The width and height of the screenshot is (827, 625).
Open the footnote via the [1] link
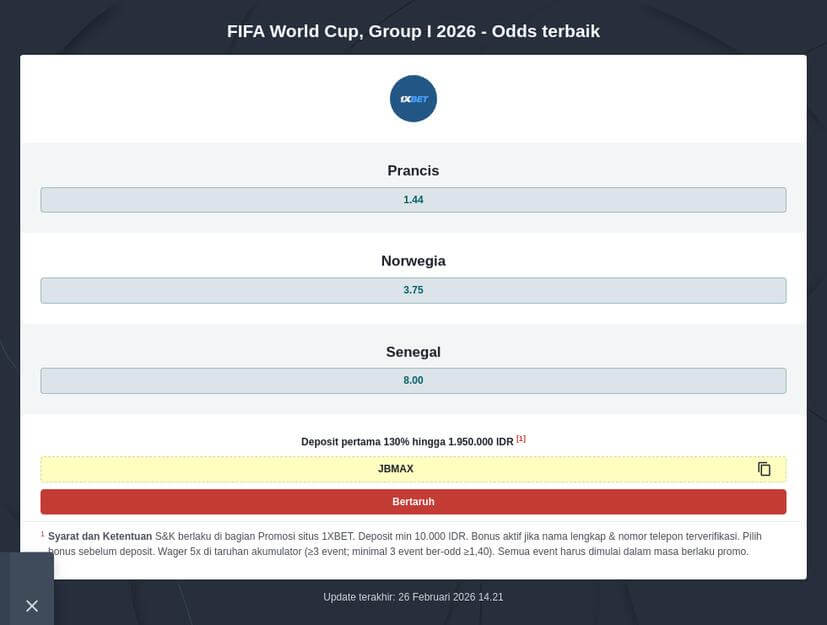(x=520, y=437)
